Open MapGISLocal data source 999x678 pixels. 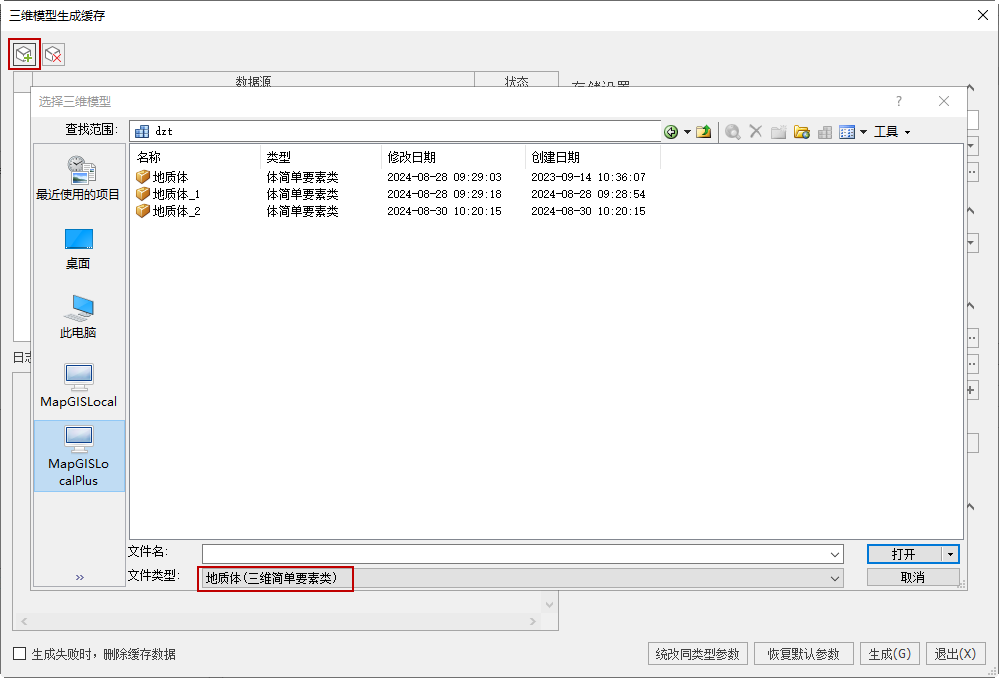[79, 386]
